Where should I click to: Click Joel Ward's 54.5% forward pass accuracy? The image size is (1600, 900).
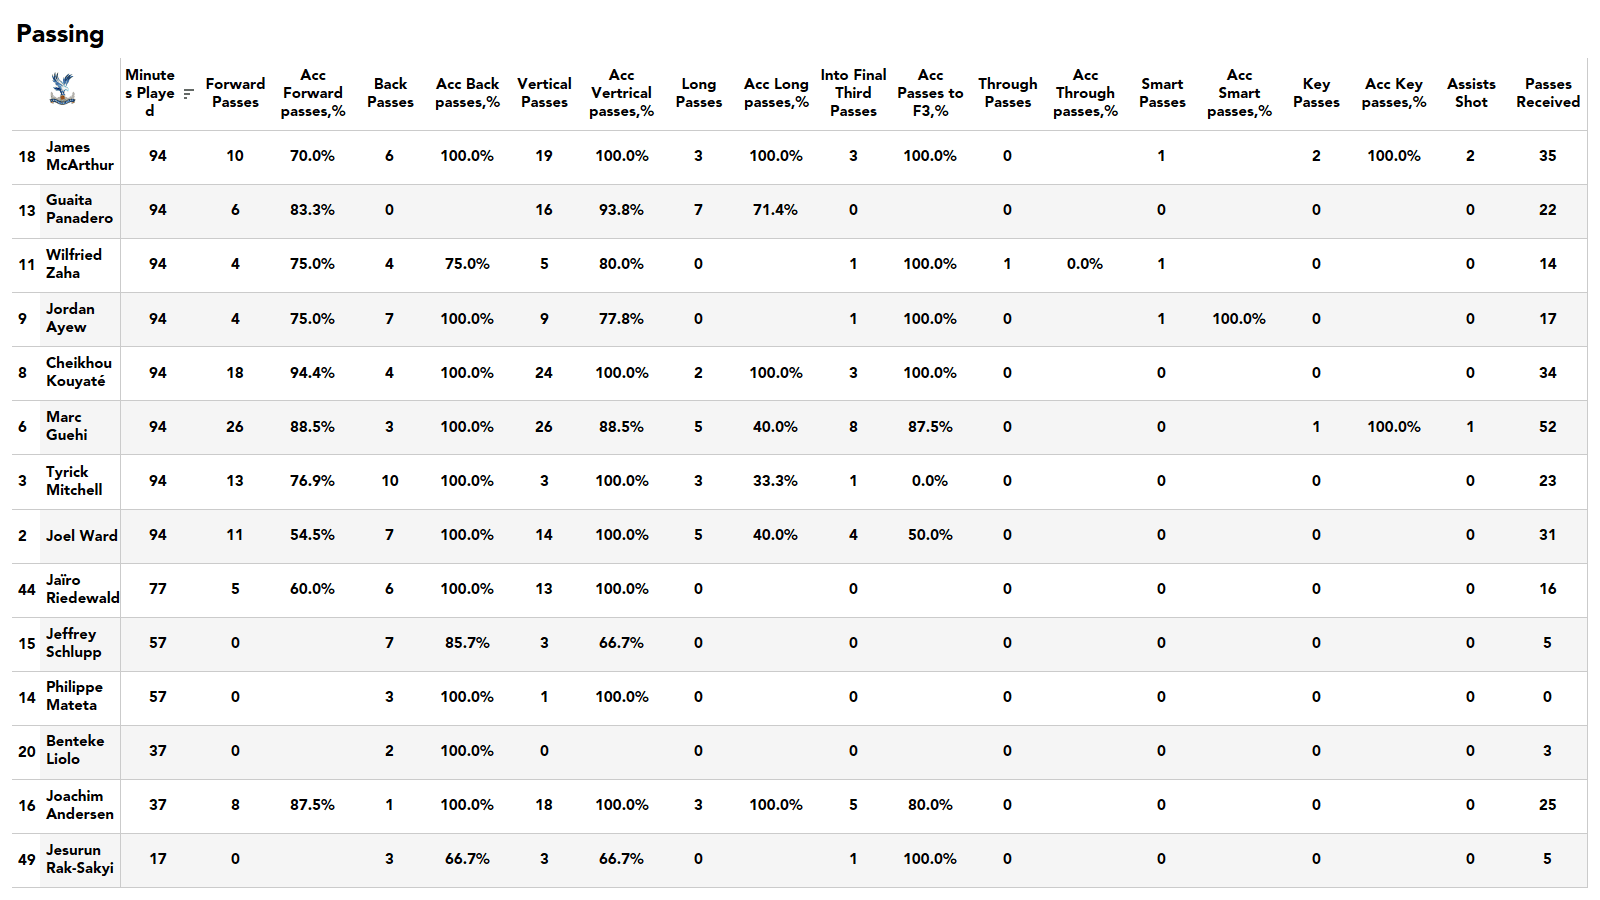pos(312,535)
